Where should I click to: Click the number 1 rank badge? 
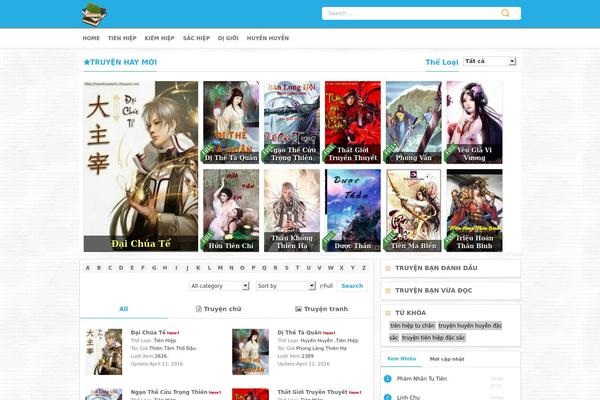(x=388, y=379)
